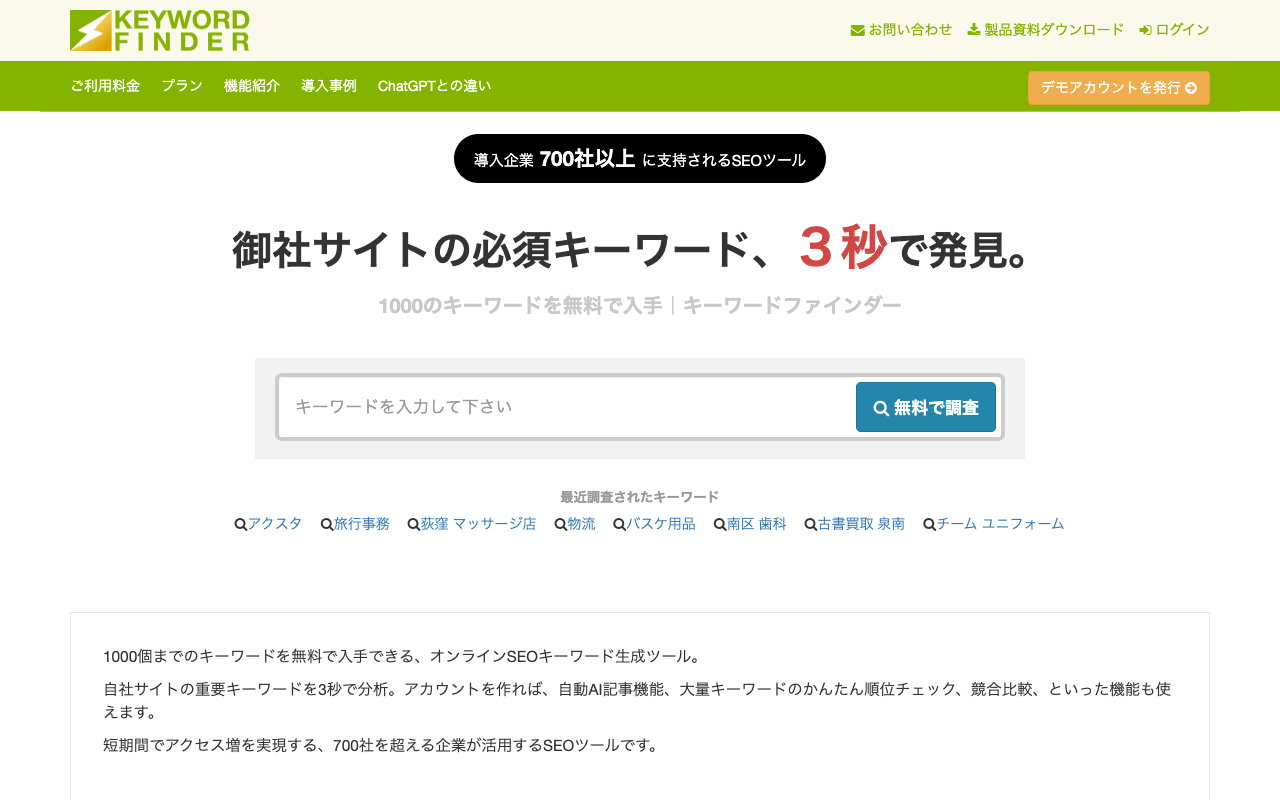This screenshot has height=800, width=1280.
Task: Select the 導入事例 navigation item
Action: 328,86
